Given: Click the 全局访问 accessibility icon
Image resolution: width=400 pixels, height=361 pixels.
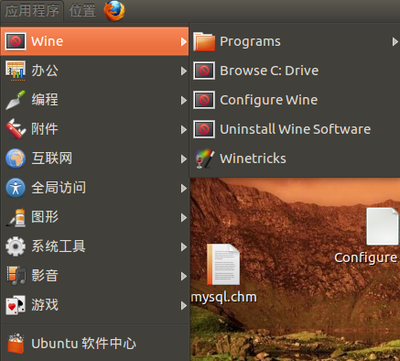Looking at the screenshot, I should 16,188.
